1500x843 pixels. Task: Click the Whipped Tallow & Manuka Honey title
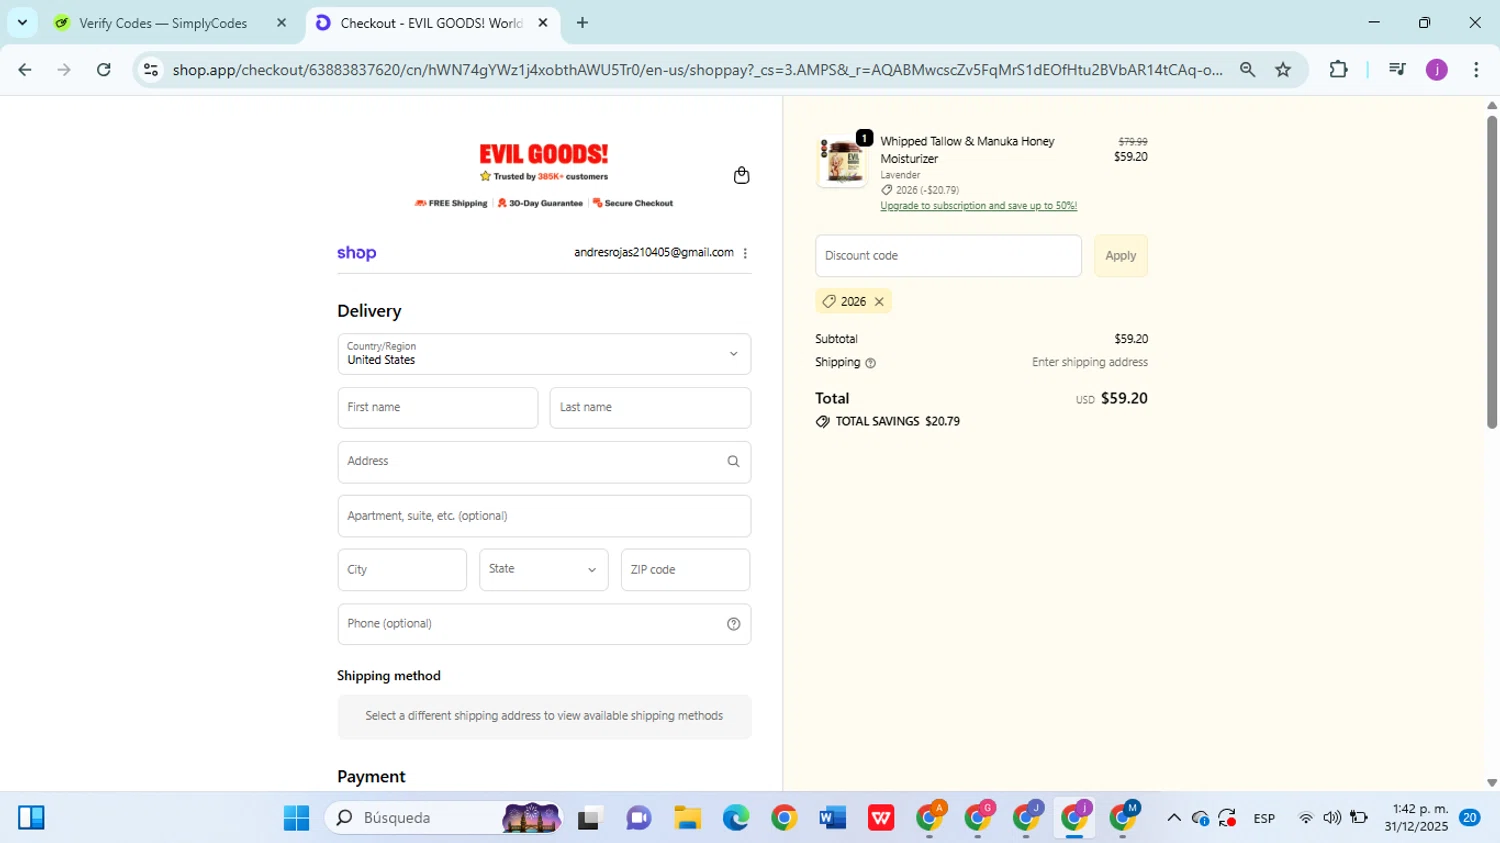coord(967,150)
